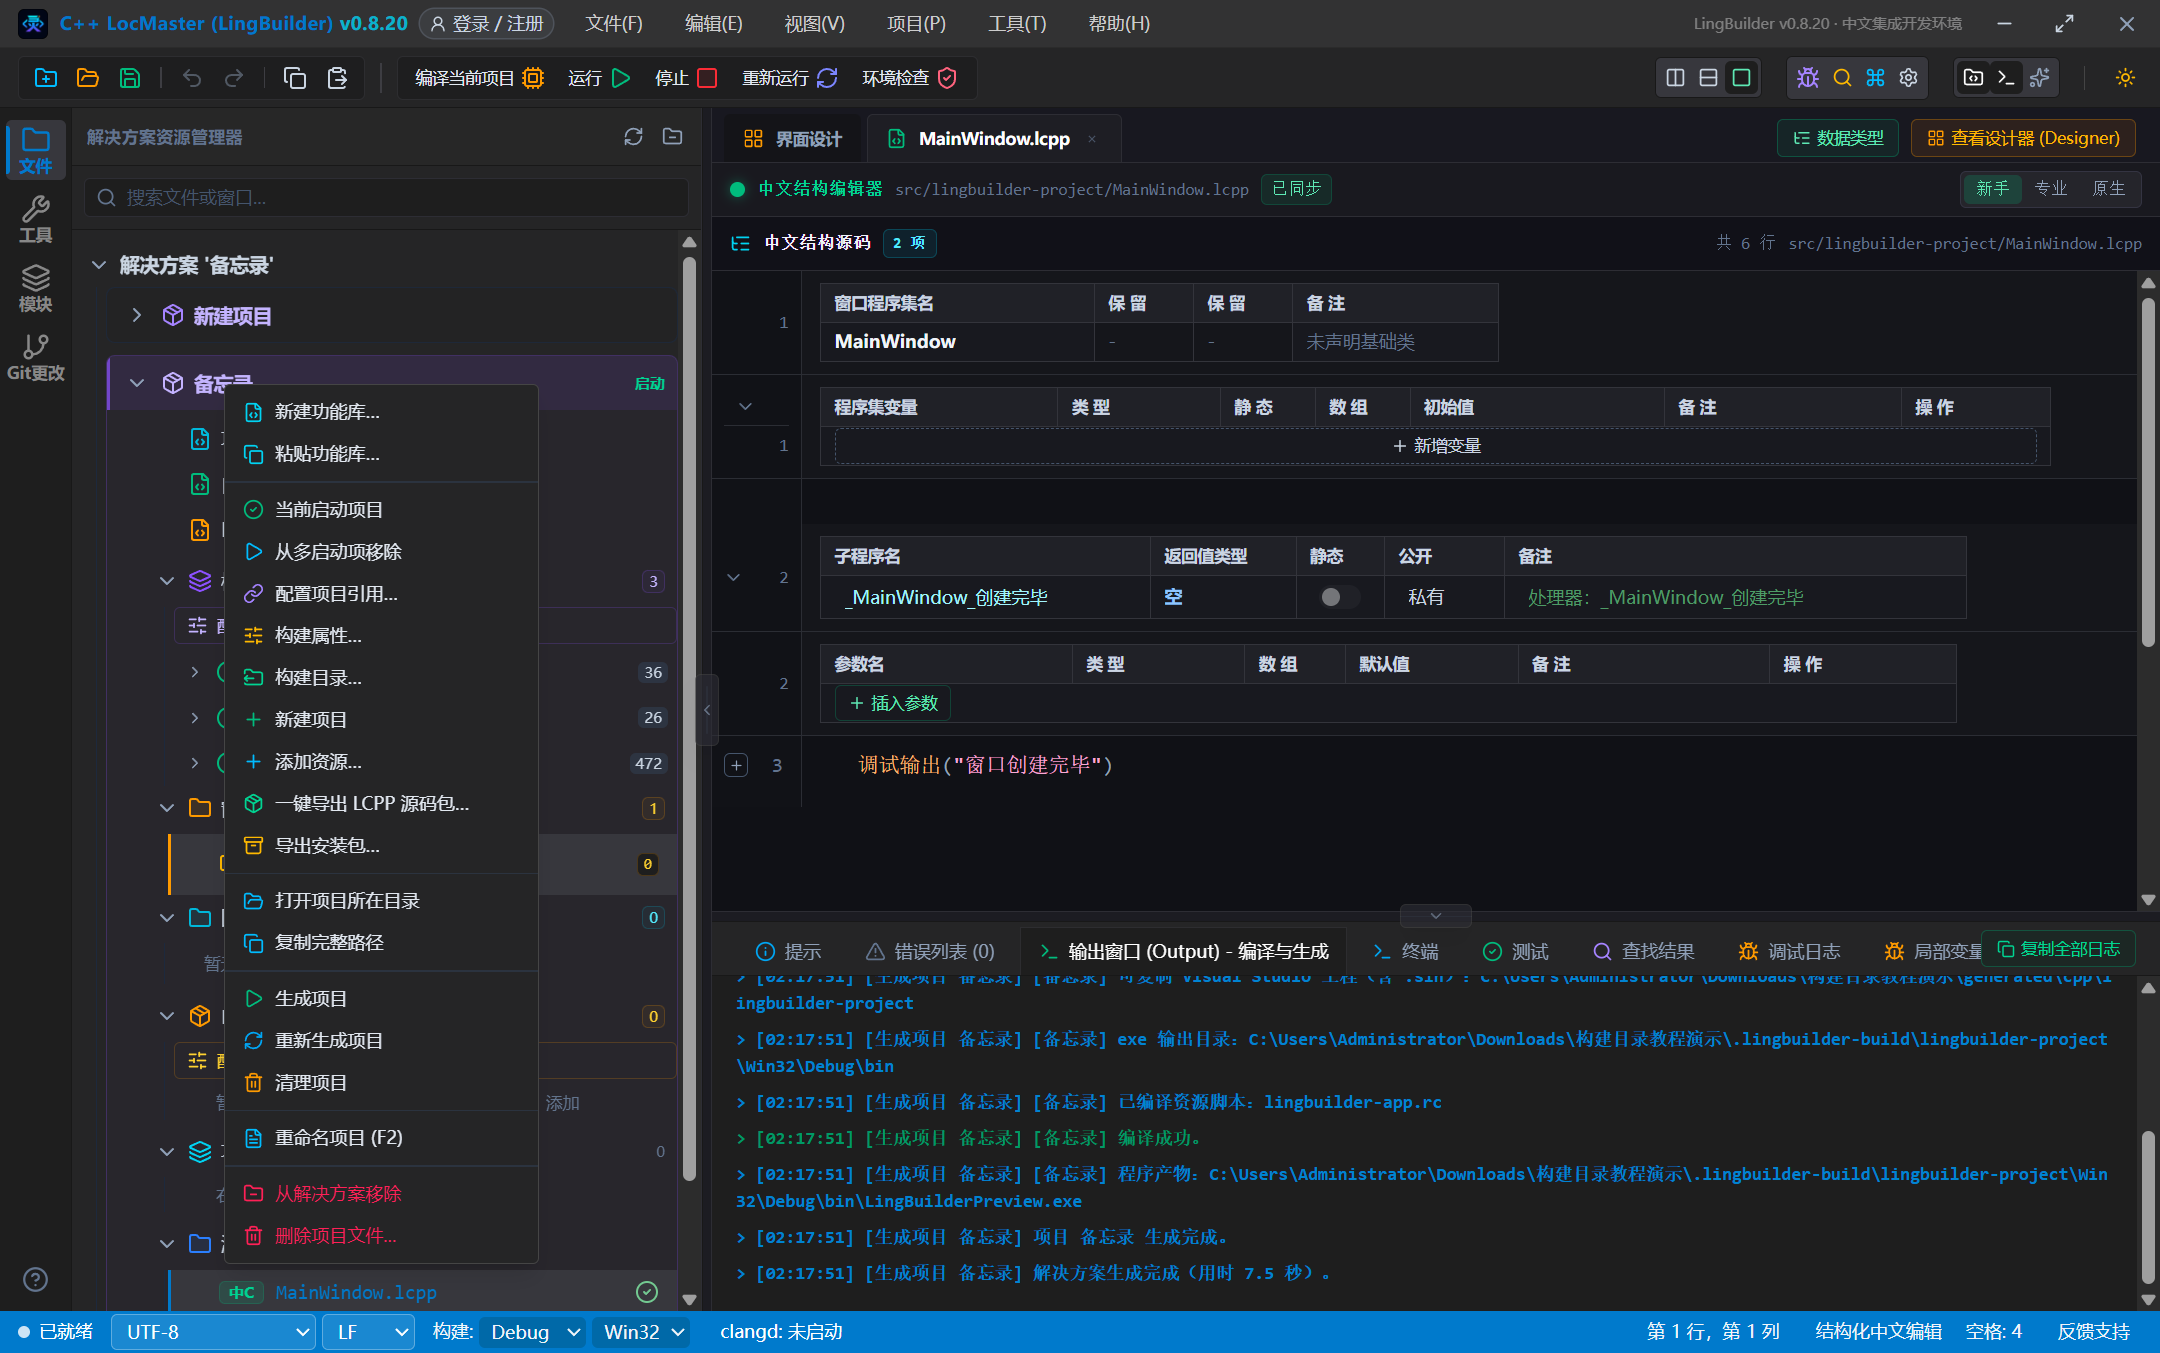
Task: Switch editor mode to 新手
Action: (x=1992, y=188)
